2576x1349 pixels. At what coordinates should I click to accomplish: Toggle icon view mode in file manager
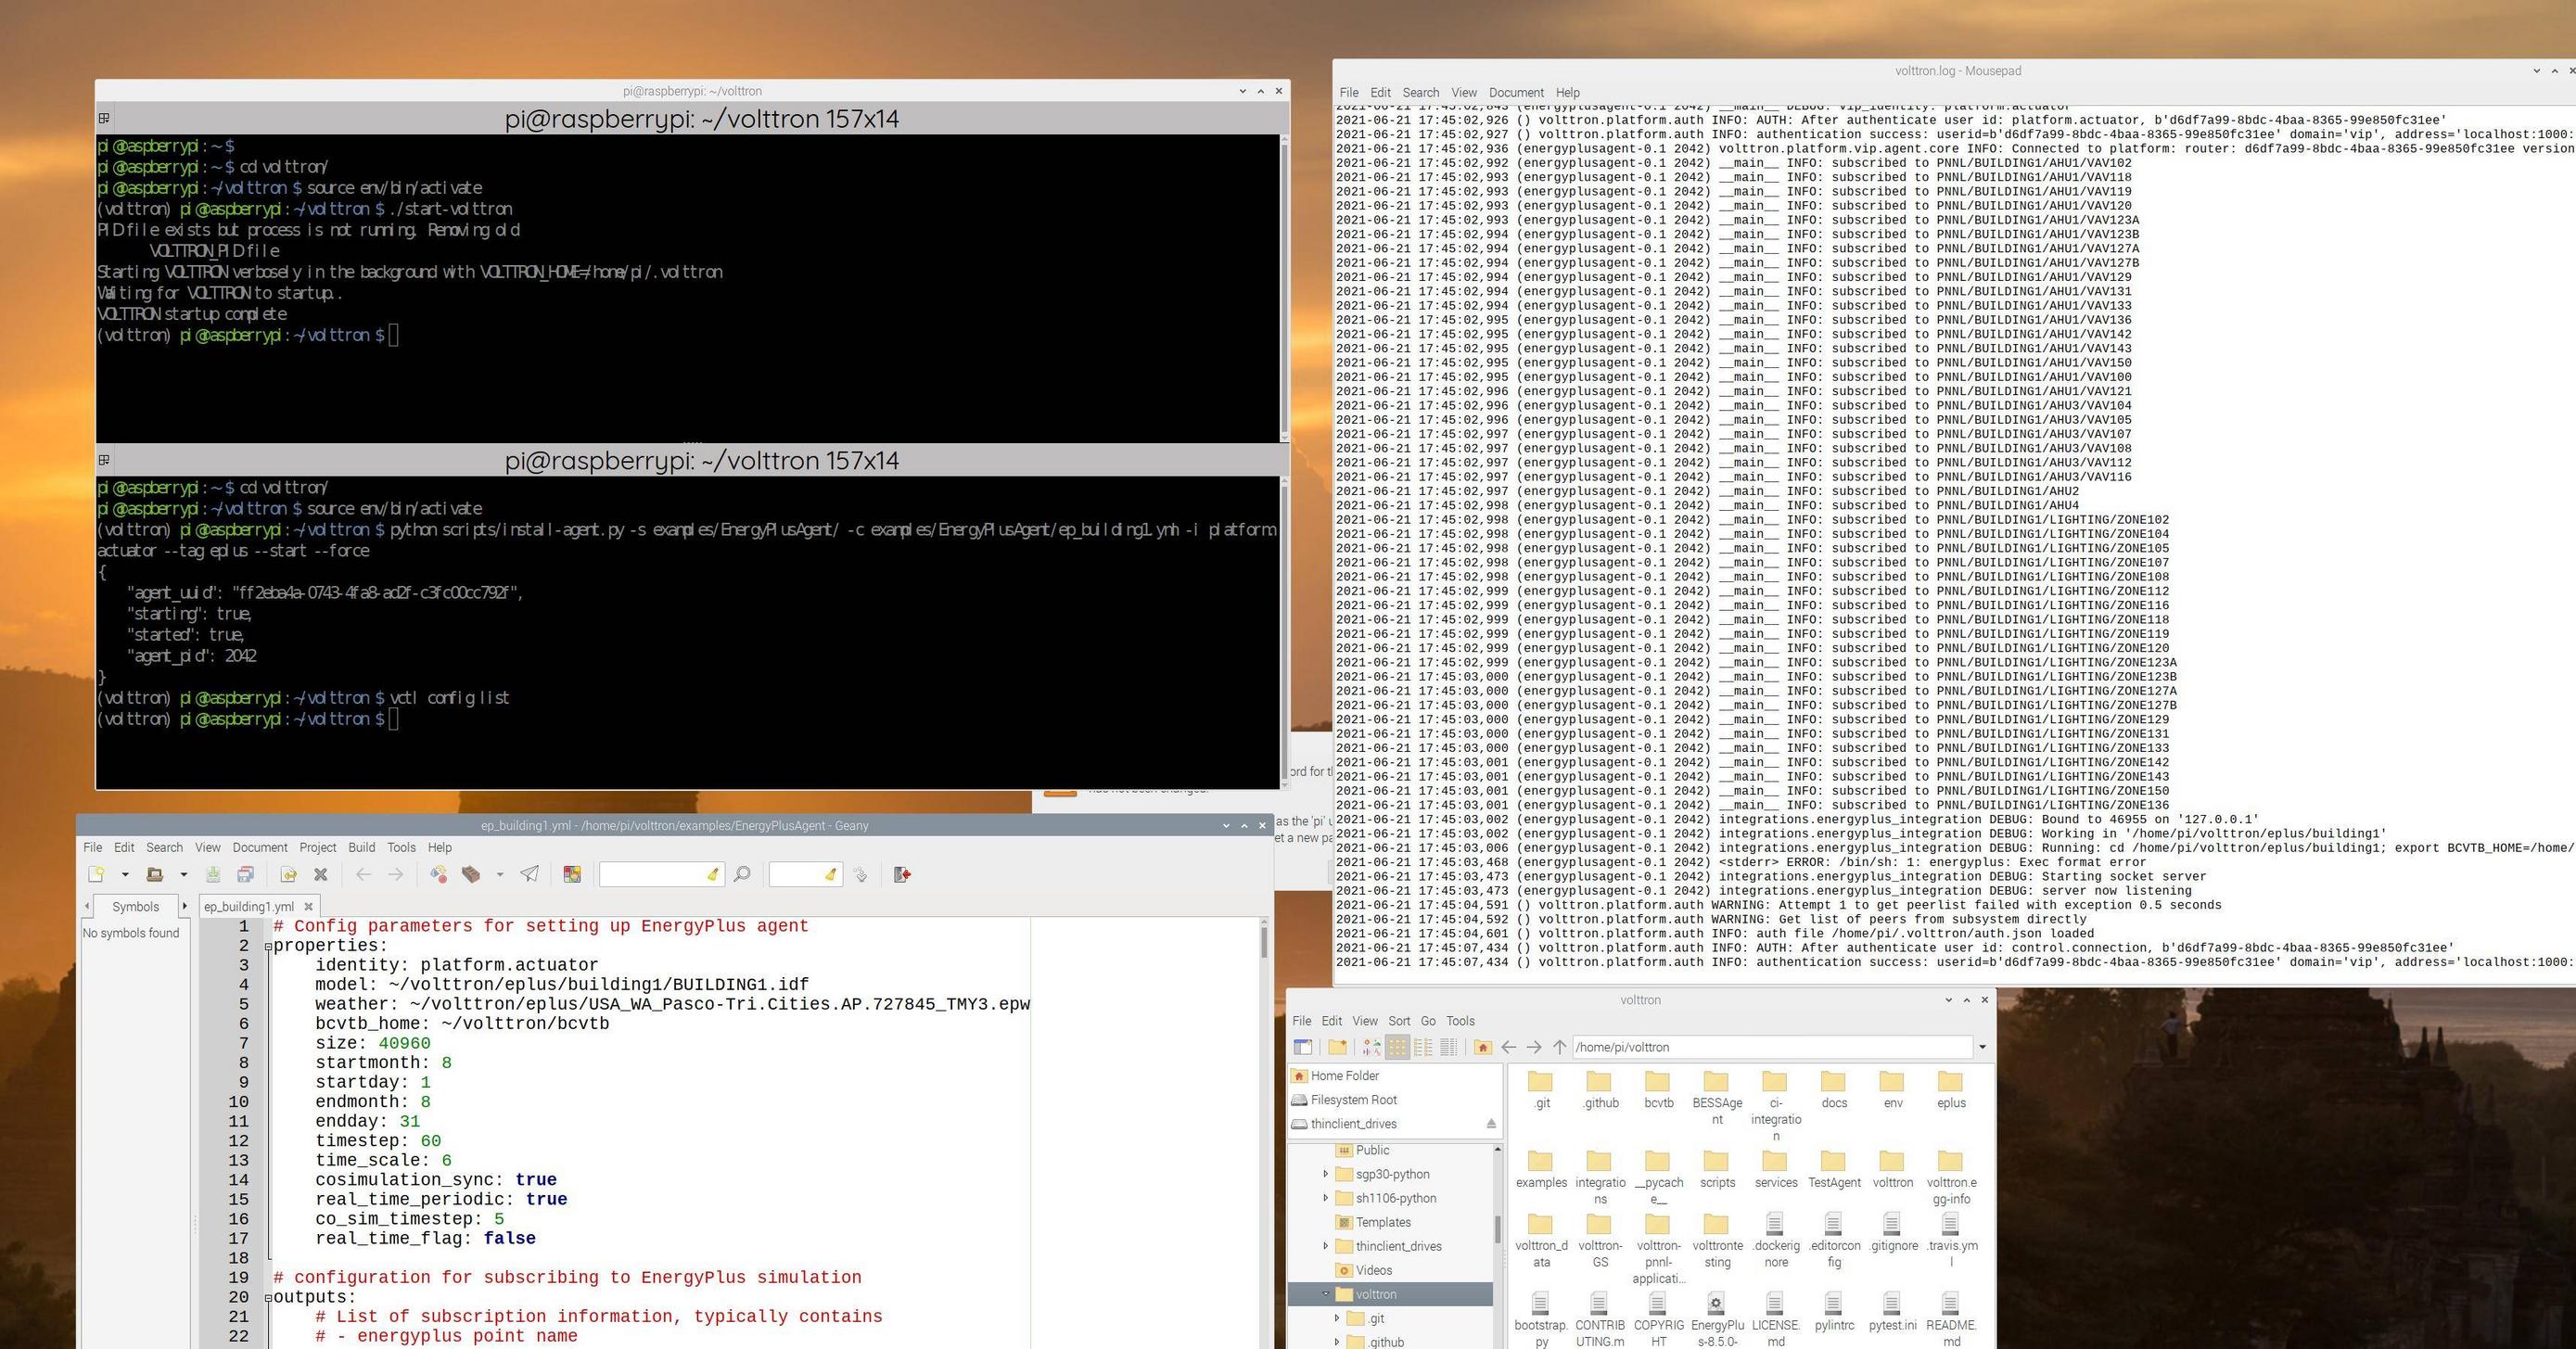click(1397, 1047)
